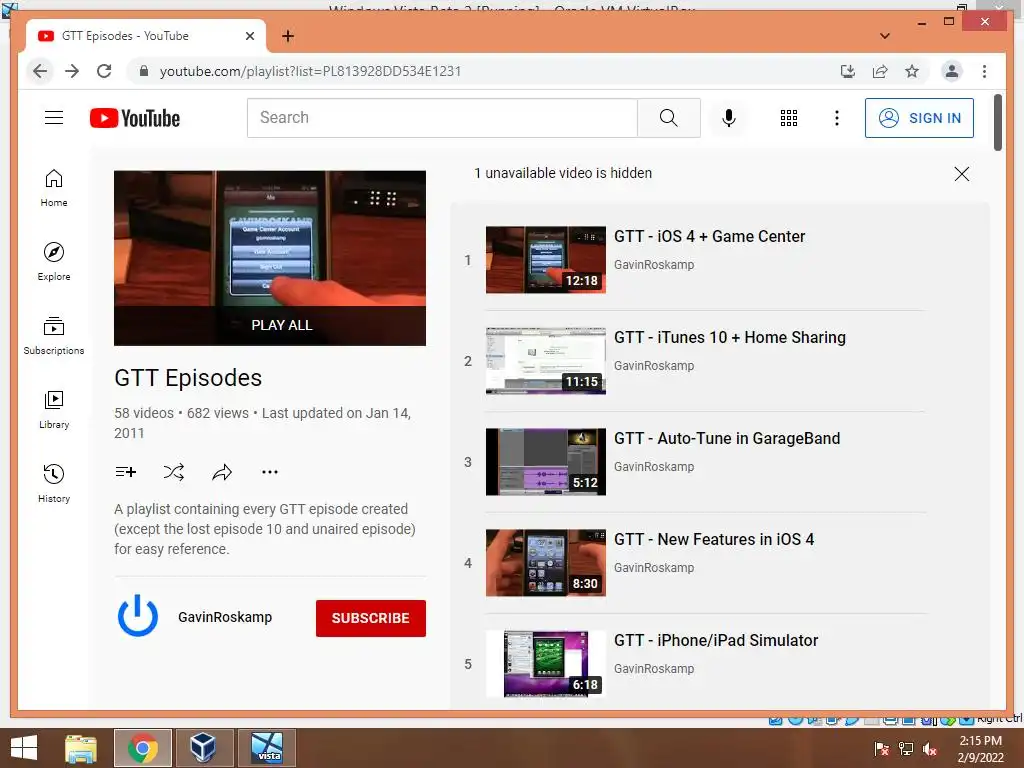Open File Explorer from the taskbar
Image resolution: width=1024 pixels, height=768 pixels.
tap(81, 748)
